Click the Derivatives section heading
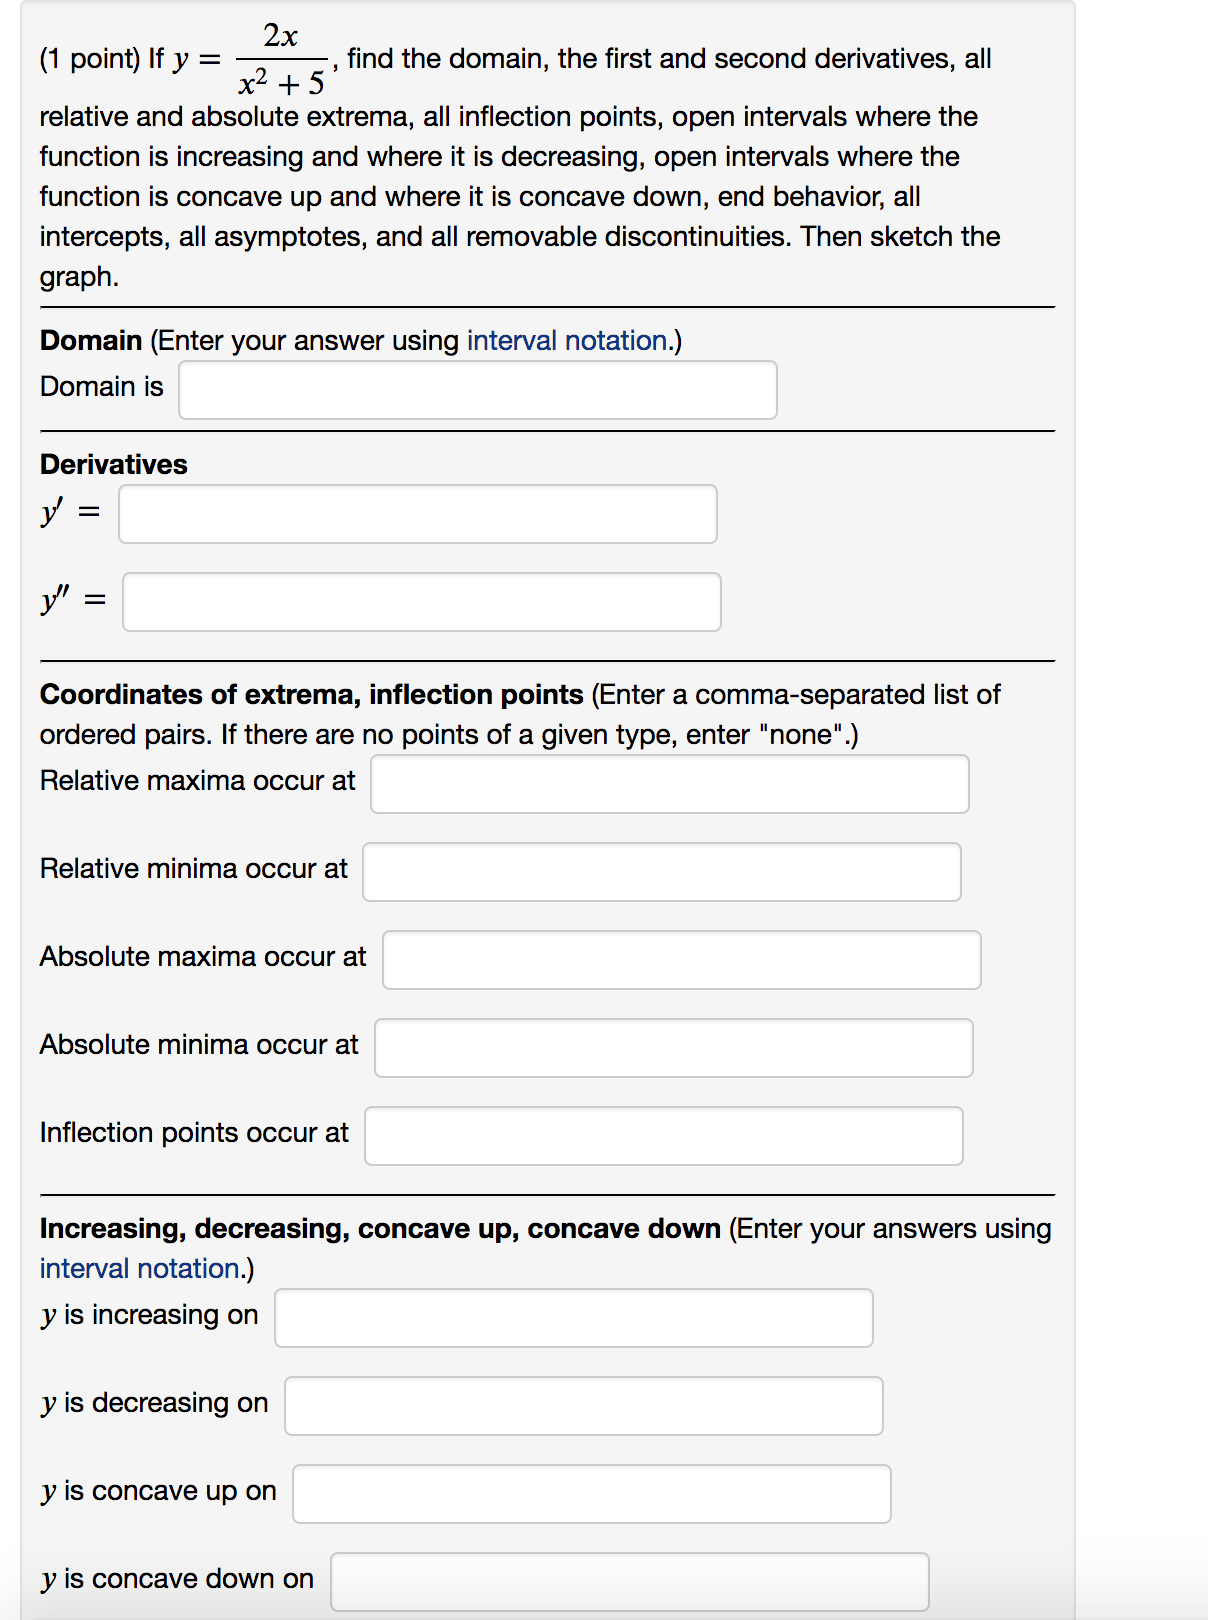Viewport: 1208px width, 1620px height. pos(113,464)
